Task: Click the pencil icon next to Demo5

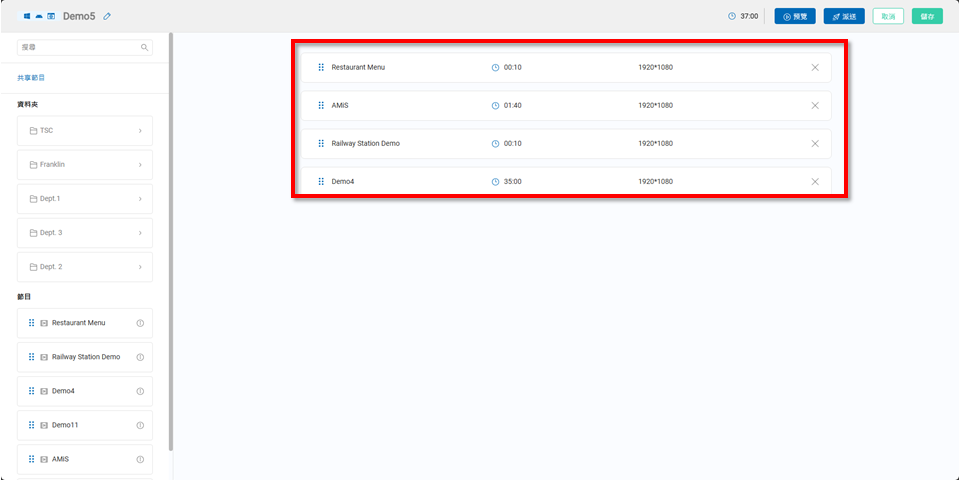Action: pyautogui.click(x=108, y=16)
